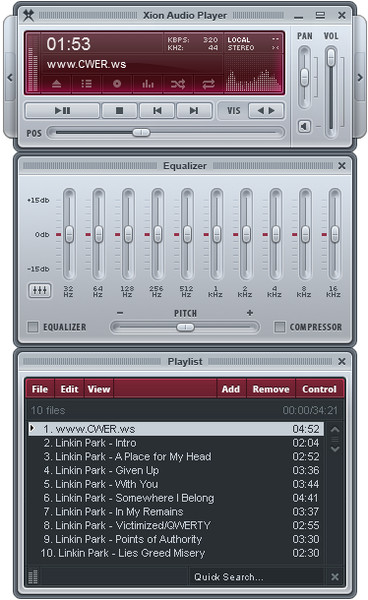Stop playback with the stop button
The height and width of the screenshot is (600, 368).
[119, 111]
